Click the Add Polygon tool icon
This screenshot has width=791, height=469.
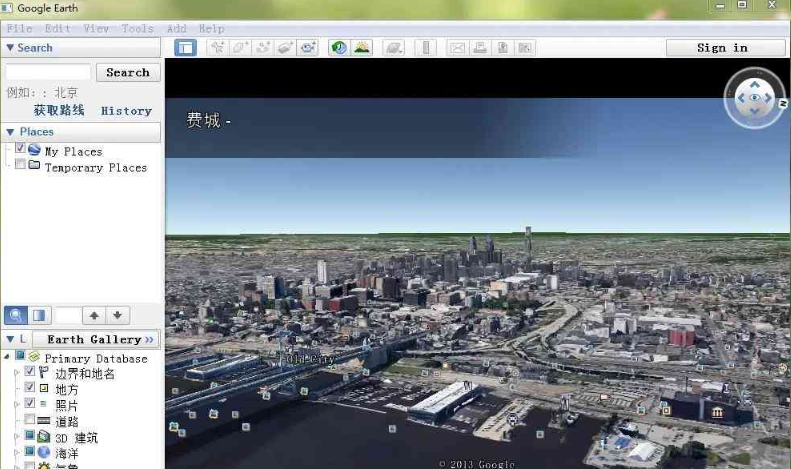pyautogui.click(x=240, y=47)
